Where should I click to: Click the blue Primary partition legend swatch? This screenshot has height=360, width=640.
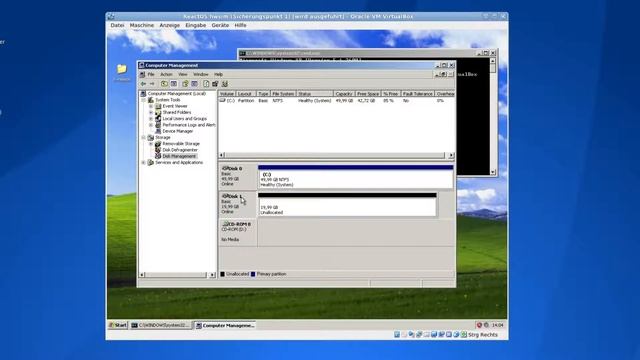253,274
